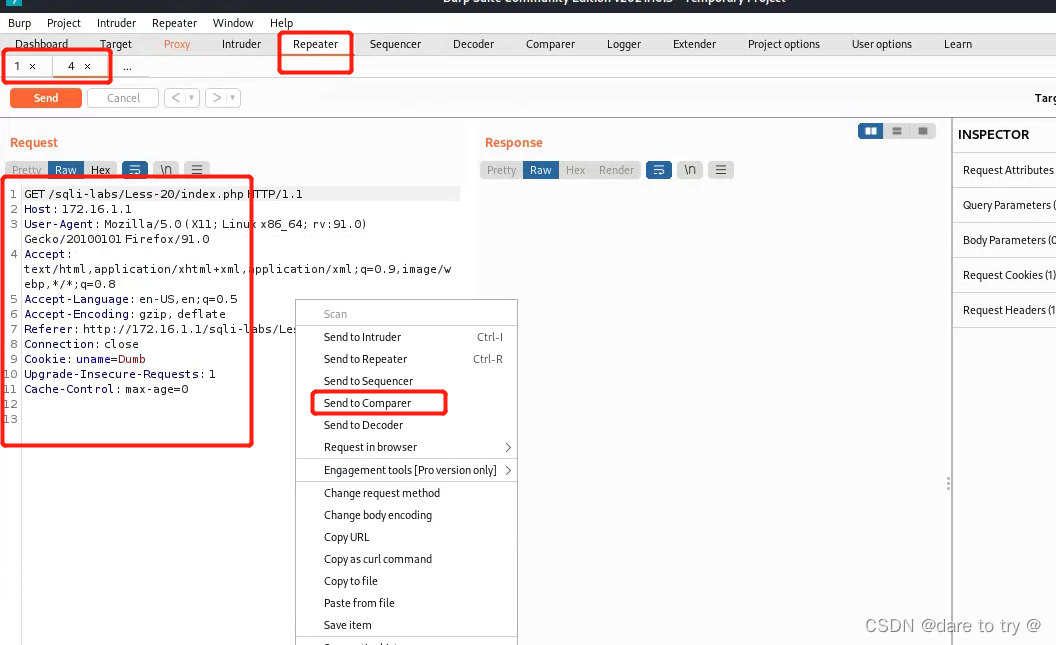Switch the Request view to Hex
This screenshot has height=645, width=1056.
[100, 169]
